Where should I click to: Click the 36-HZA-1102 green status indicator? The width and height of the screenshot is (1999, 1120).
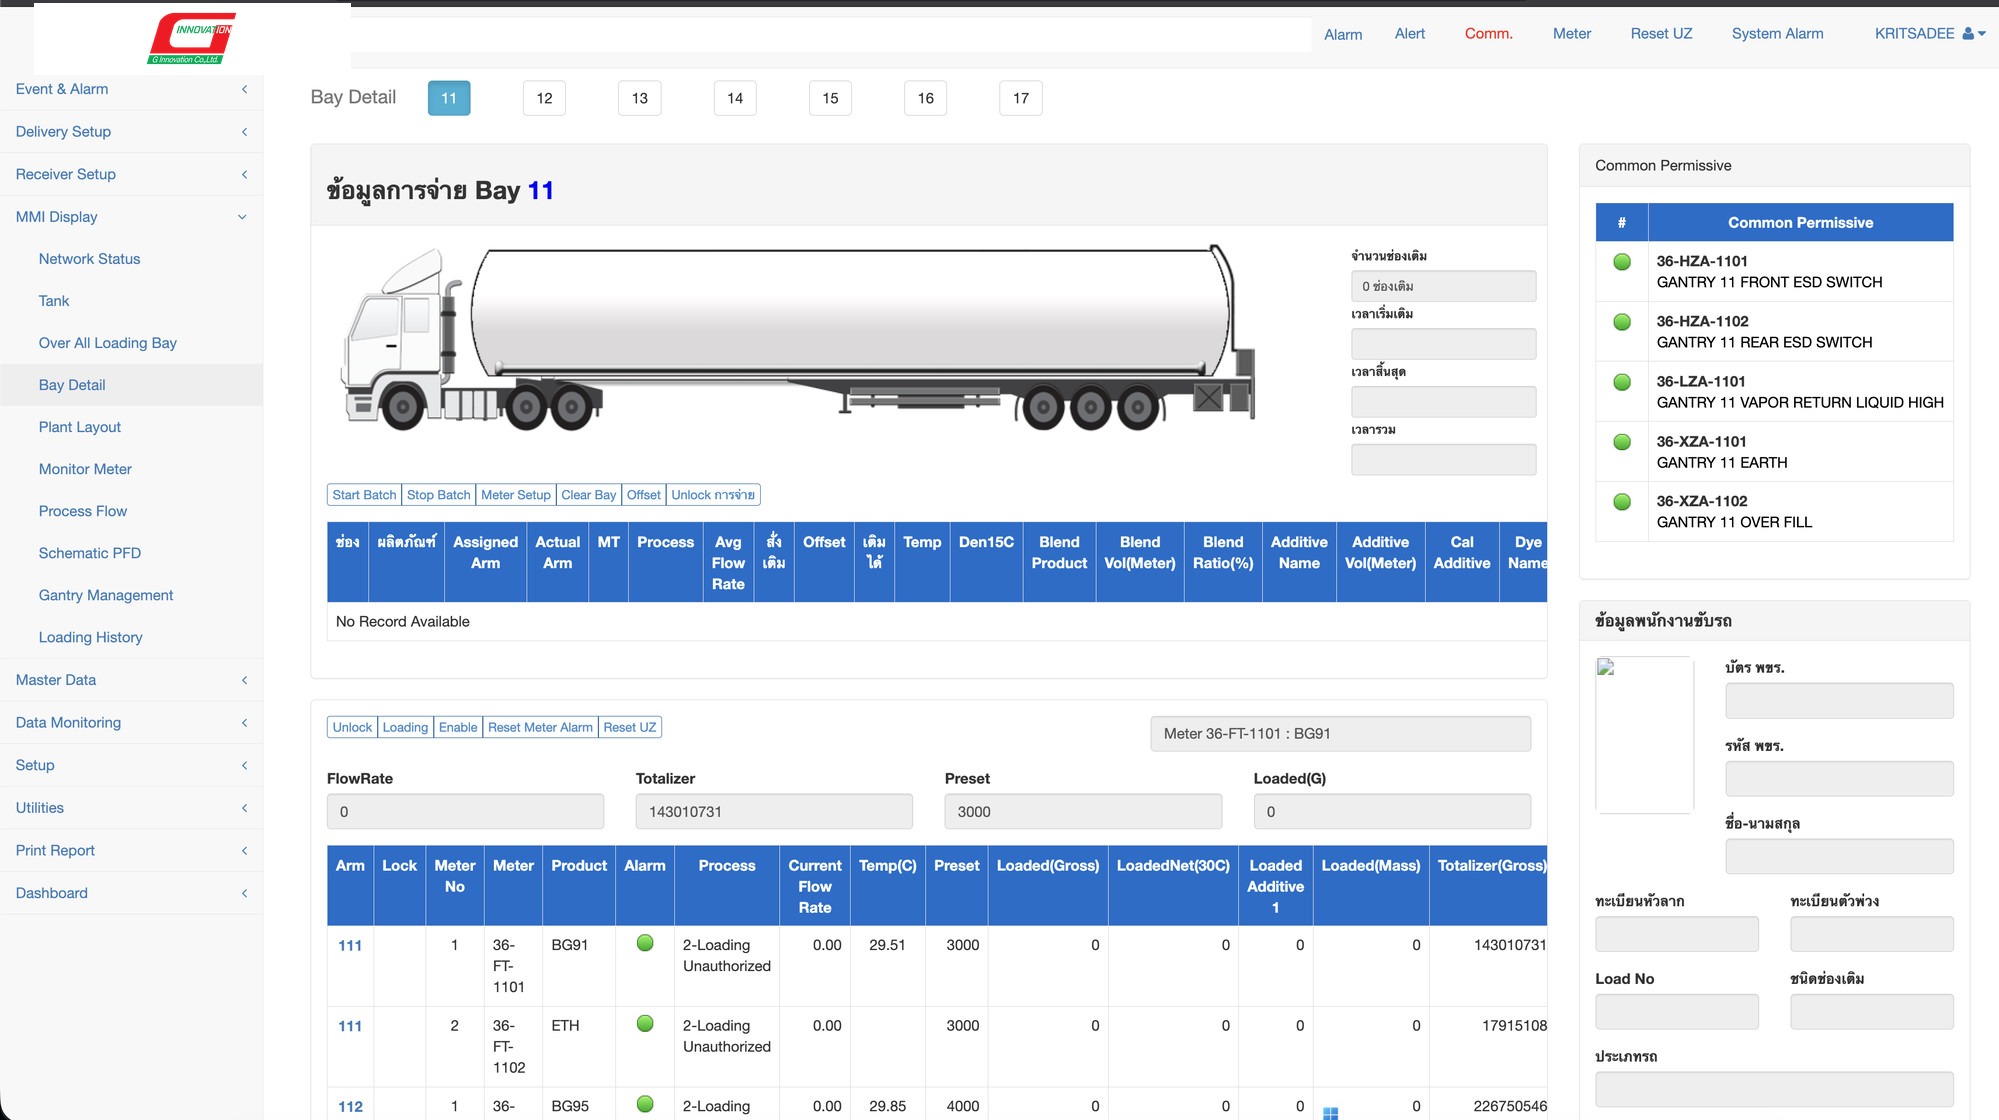[1622, 322]
